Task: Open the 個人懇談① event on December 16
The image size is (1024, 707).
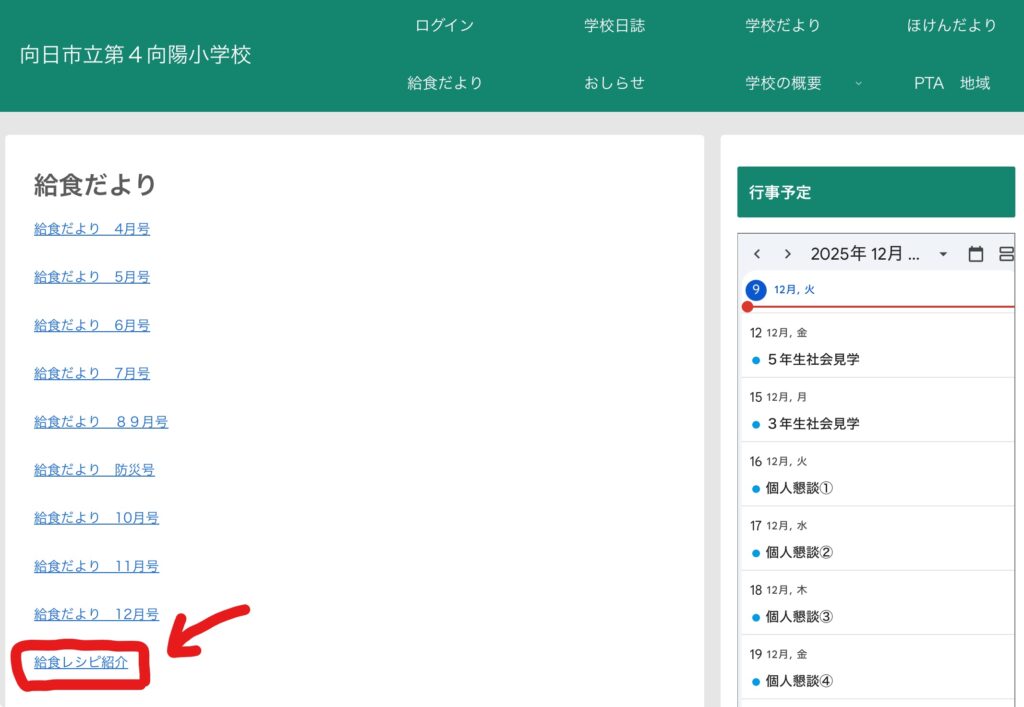Action: (799, 488)
